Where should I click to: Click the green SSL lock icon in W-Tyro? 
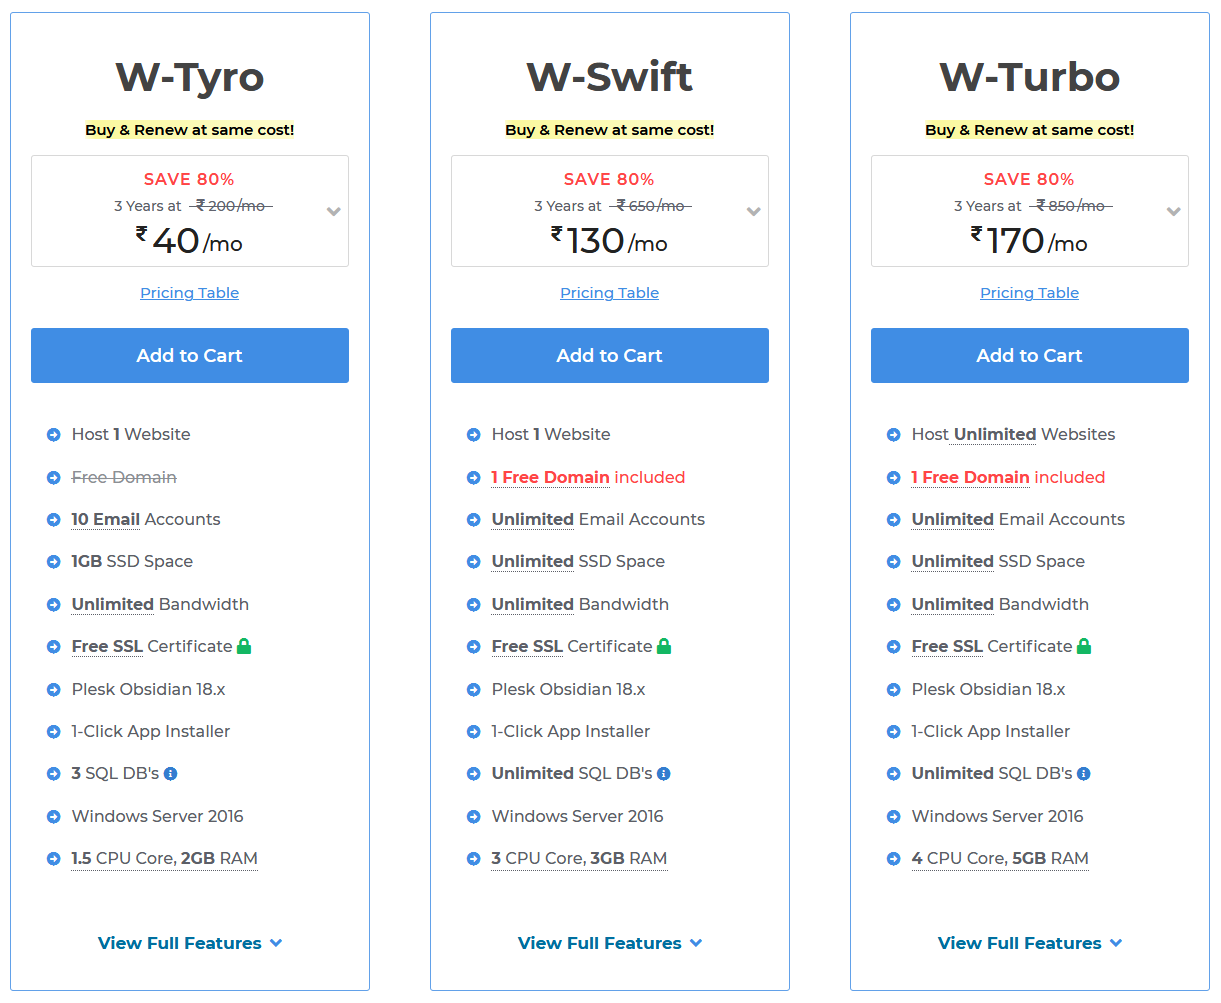point(244,646)
